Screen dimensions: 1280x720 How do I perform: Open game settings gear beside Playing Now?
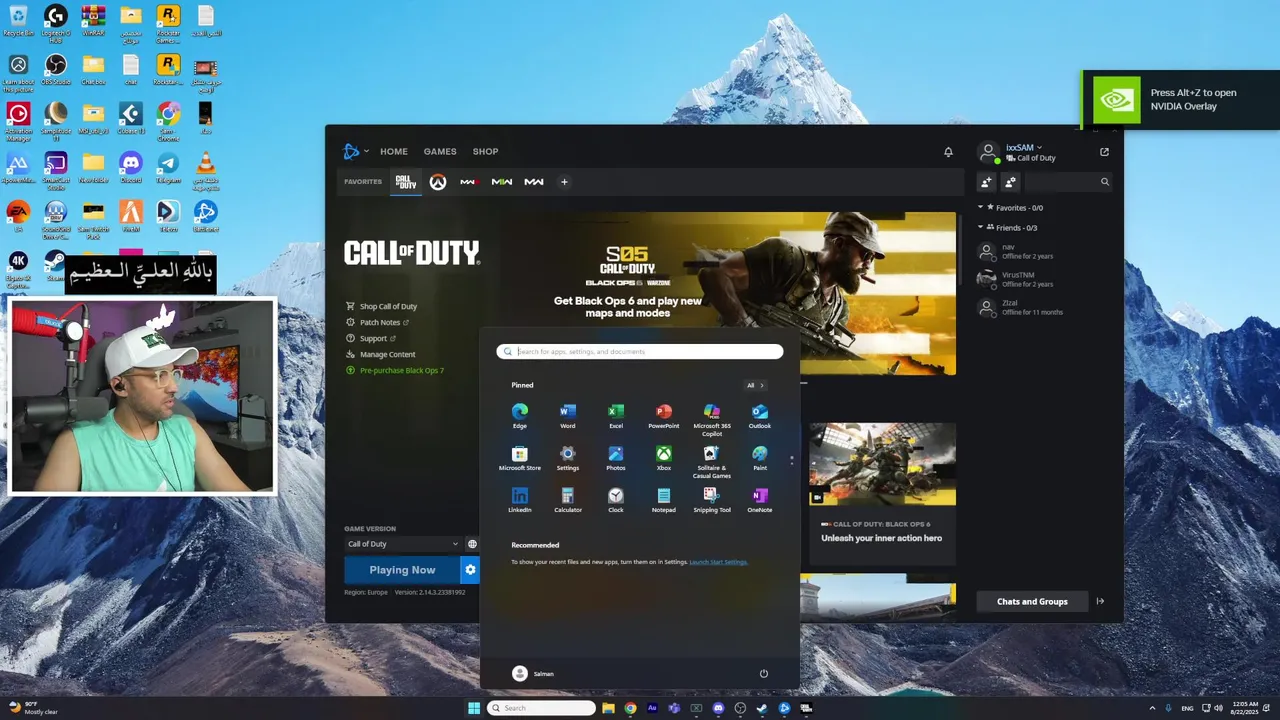point(470,570)
